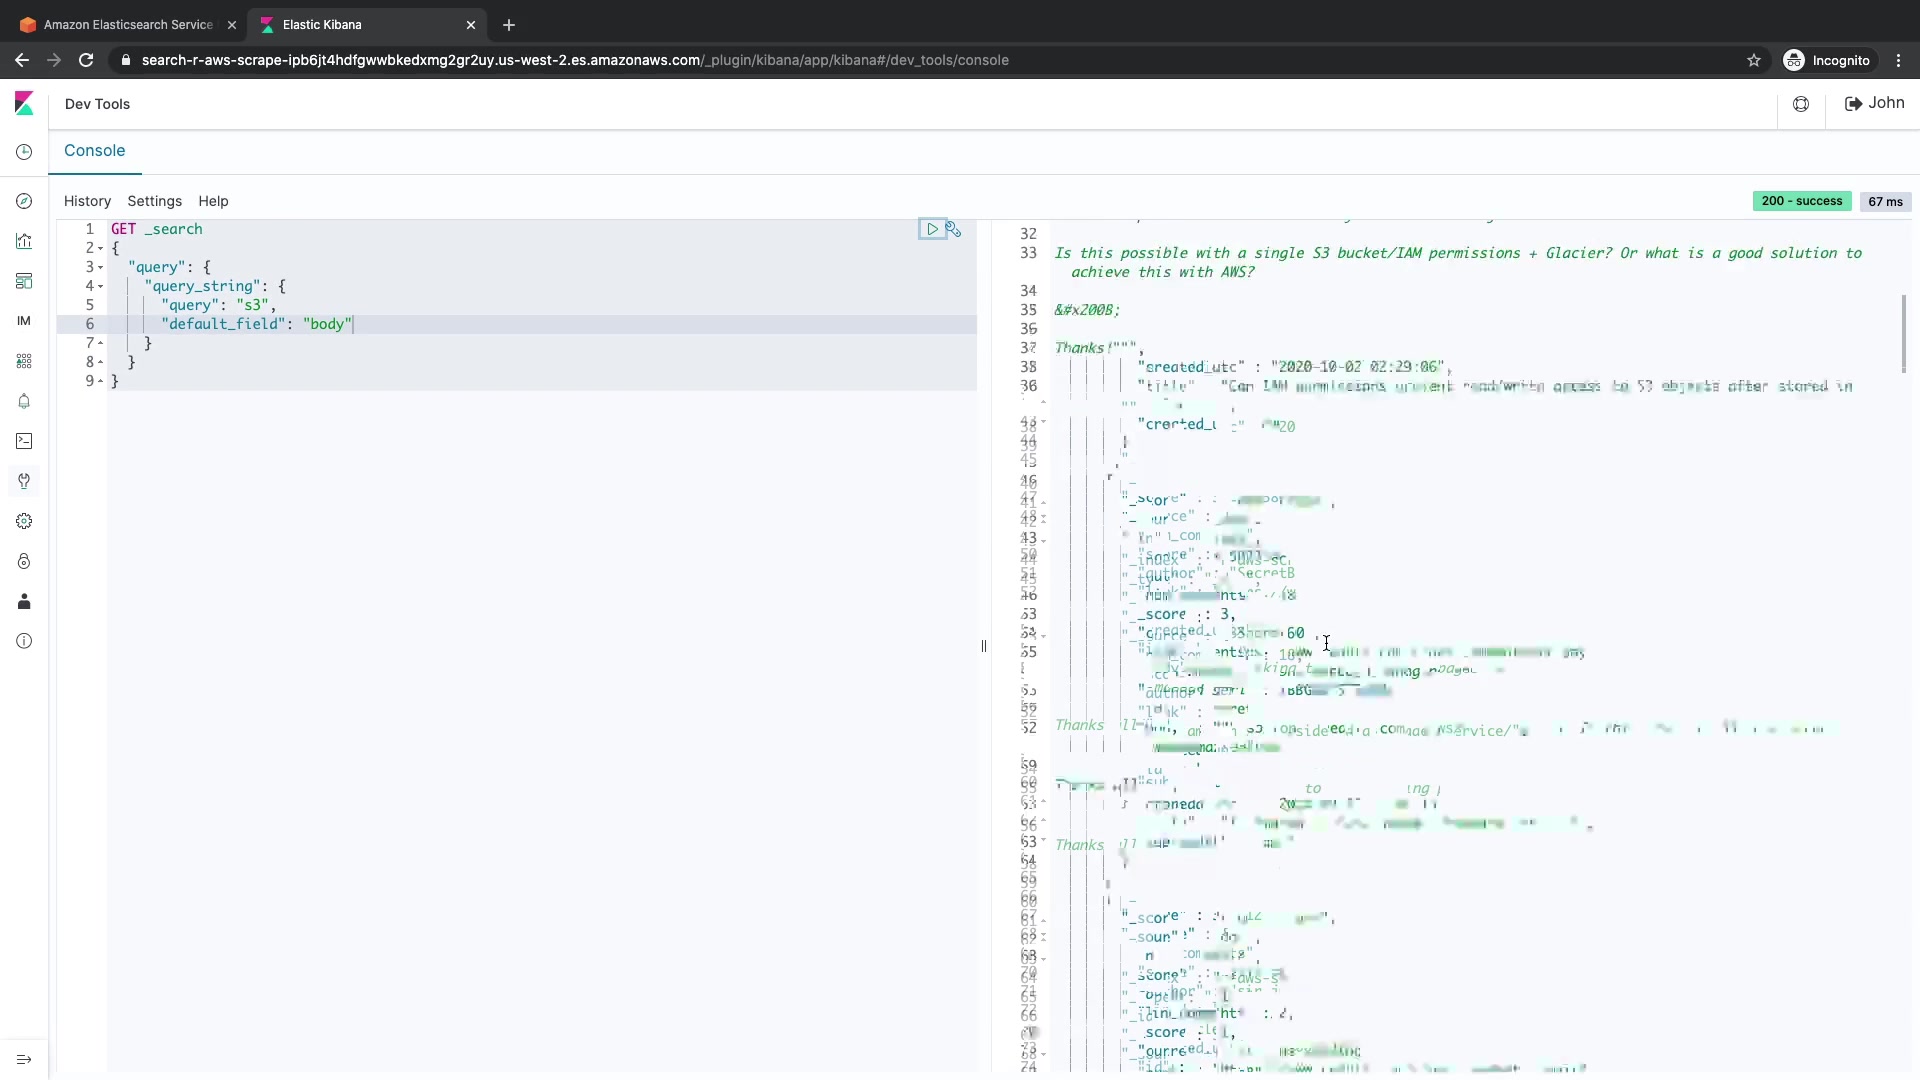
Task: Open Index Management (IM) in sidebar
Action: click(24, 321)
